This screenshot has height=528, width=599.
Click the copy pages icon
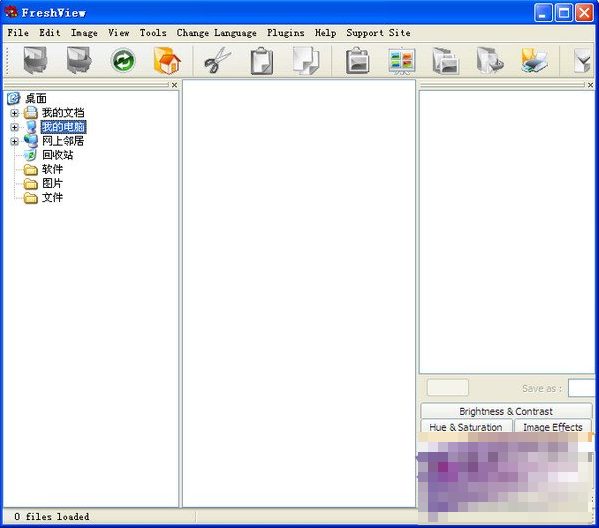[x=306, y=60]
